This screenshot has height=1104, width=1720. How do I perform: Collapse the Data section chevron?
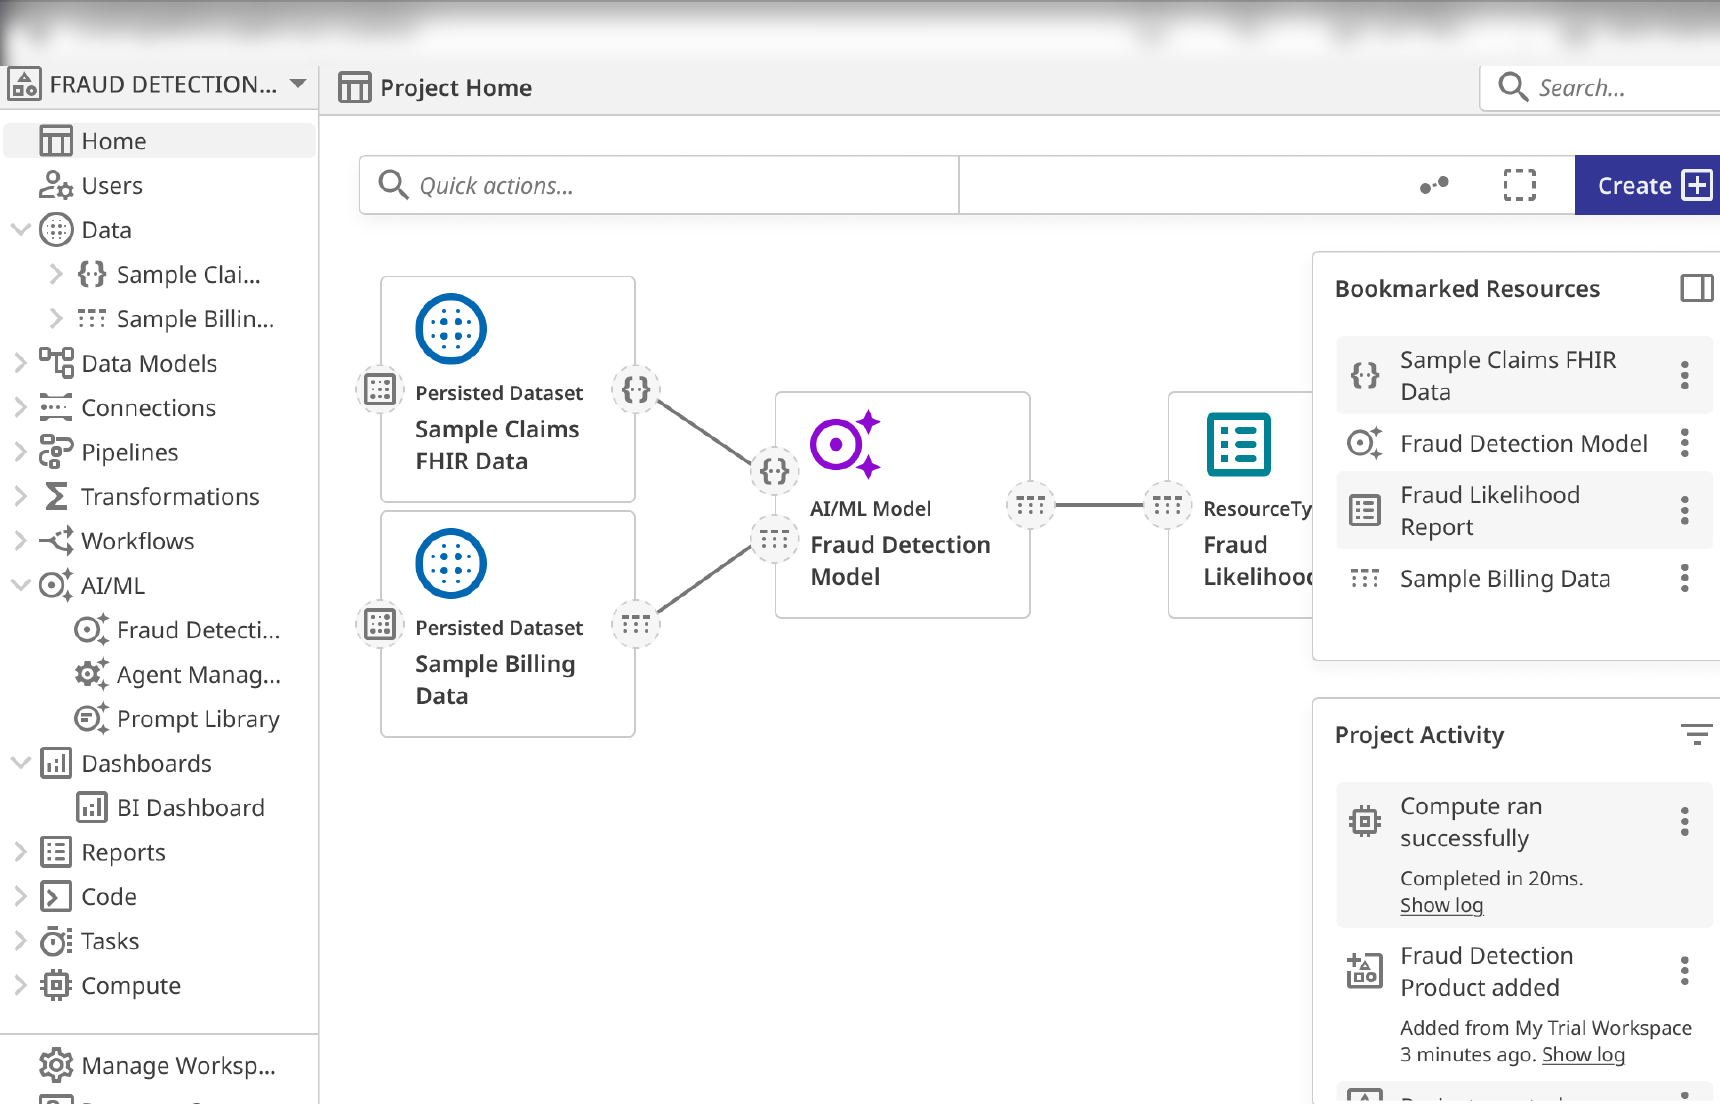pyautogui.click(x=20, y=230)
